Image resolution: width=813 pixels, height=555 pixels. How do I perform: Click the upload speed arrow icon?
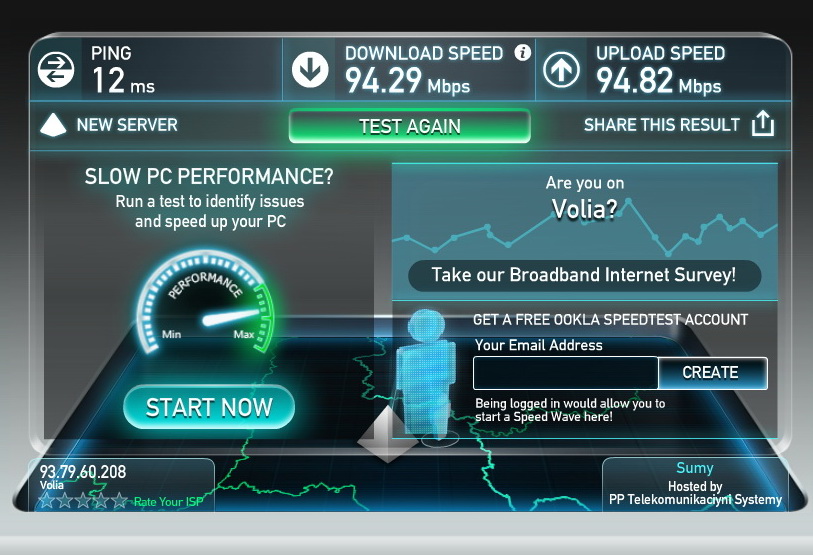[x=561, y=70]
